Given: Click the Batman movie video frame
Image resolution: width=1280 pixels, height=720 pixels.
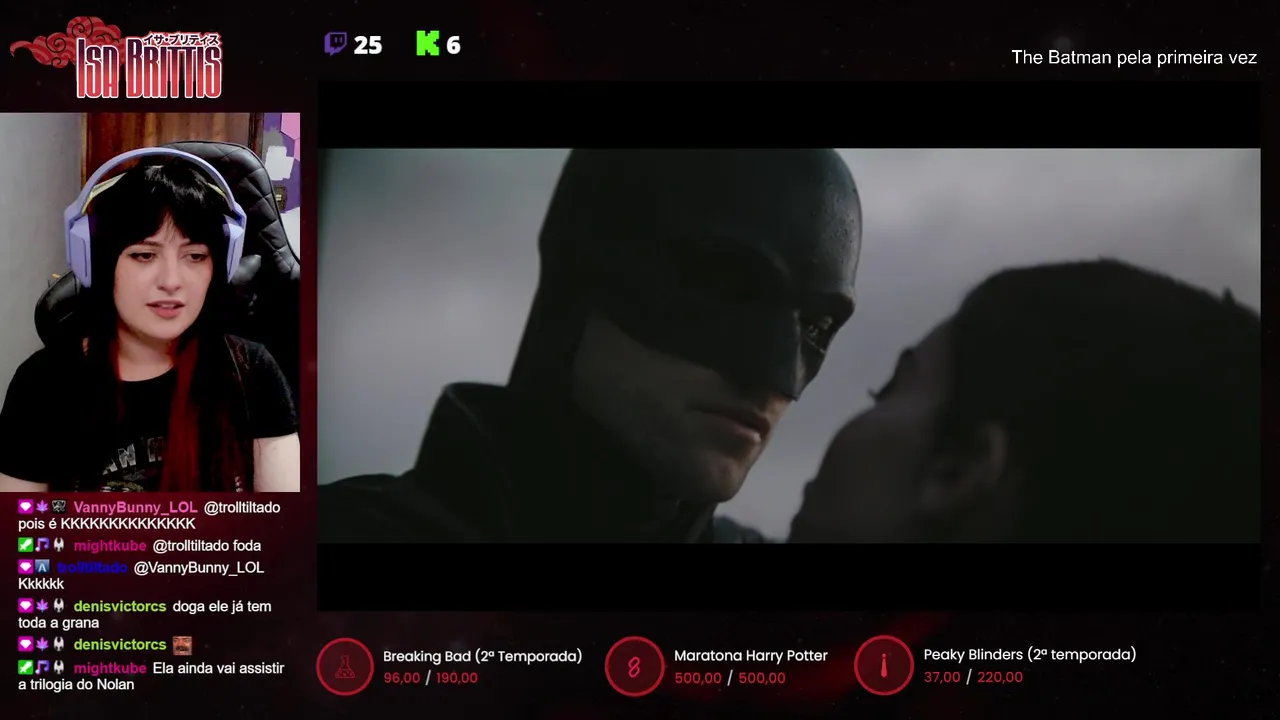Looking at the screenshot, I should click(789, 345).
